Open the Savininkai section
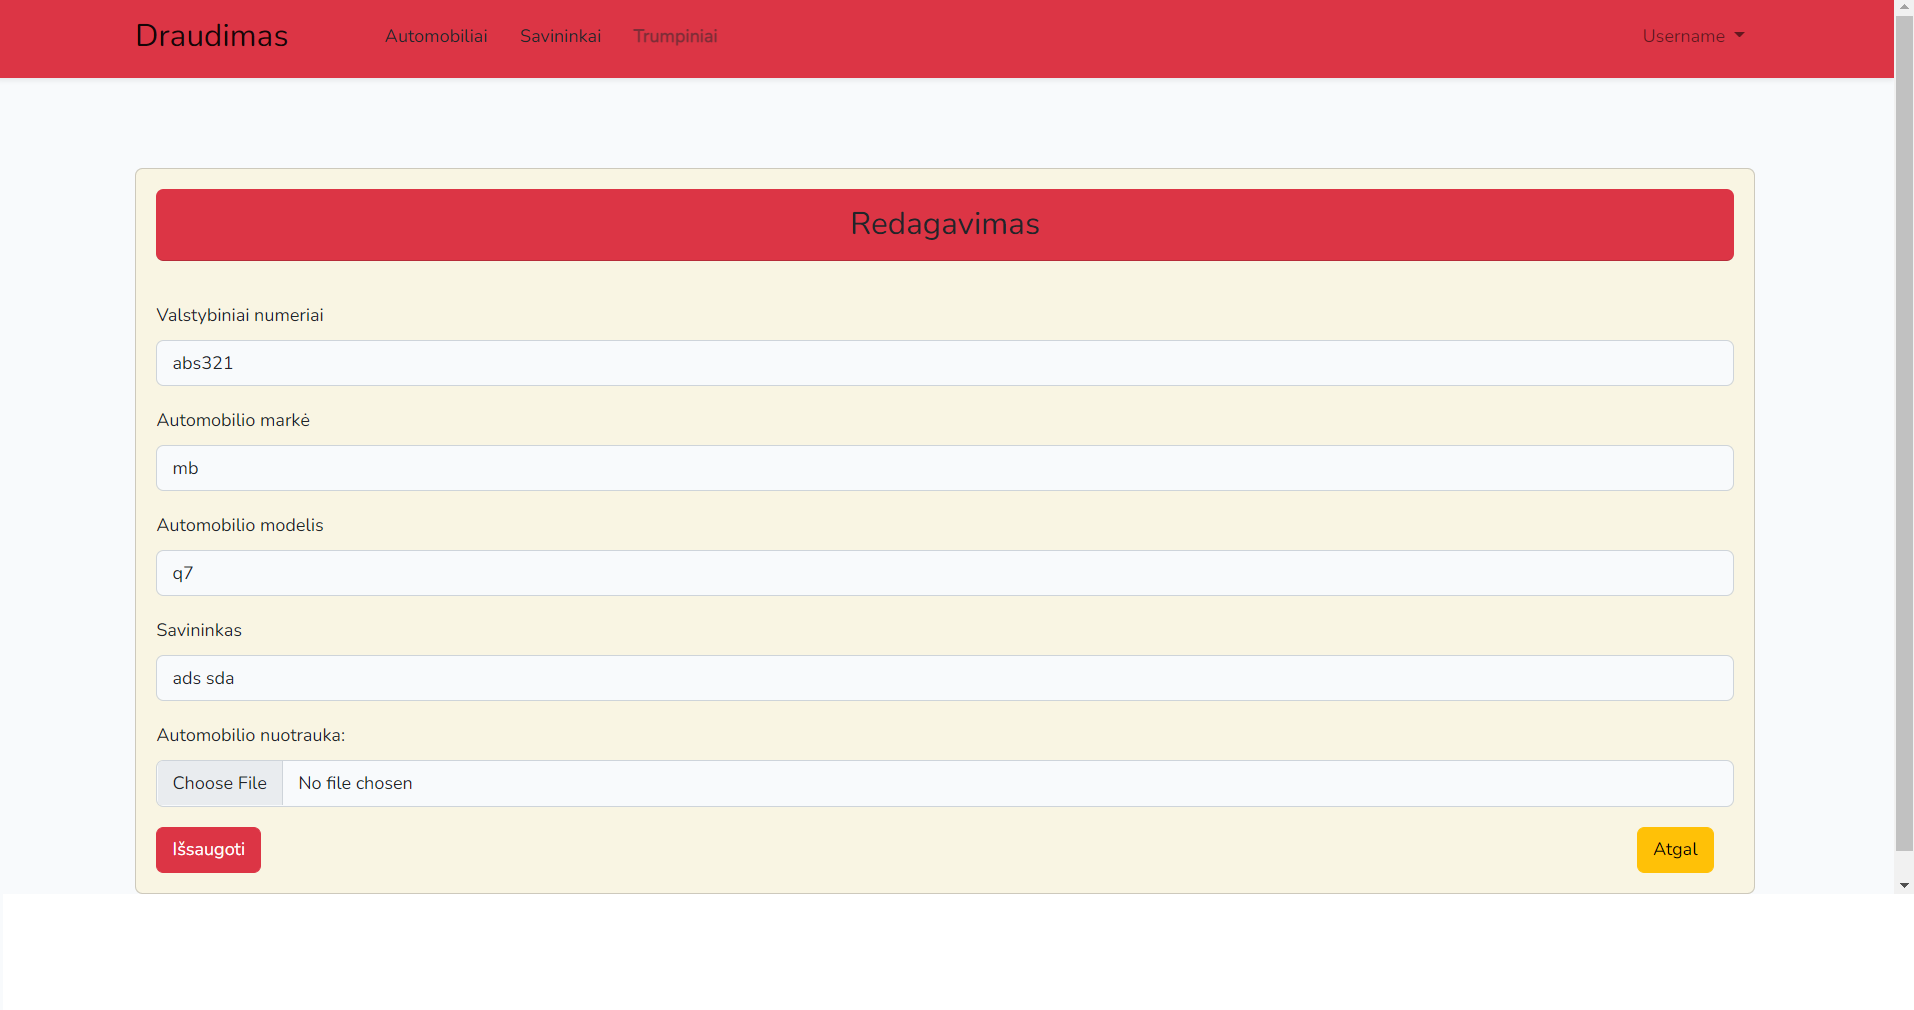This screenshot has width=1914, height=1010. tap(559, 36)
